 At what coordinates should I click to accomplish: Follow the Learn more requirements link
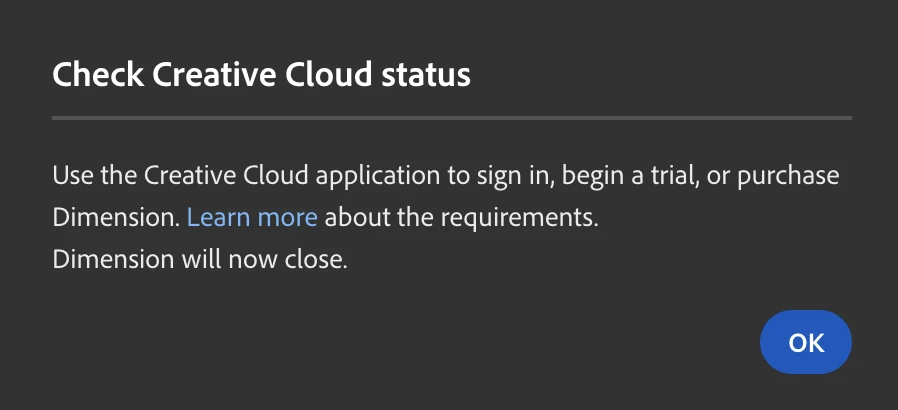[252, 218]
